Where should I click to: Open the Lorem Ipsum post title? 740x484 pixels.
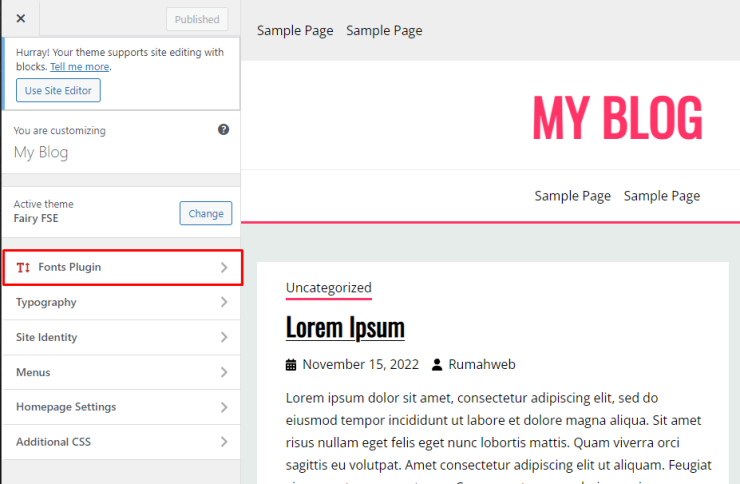click(345, 327)
